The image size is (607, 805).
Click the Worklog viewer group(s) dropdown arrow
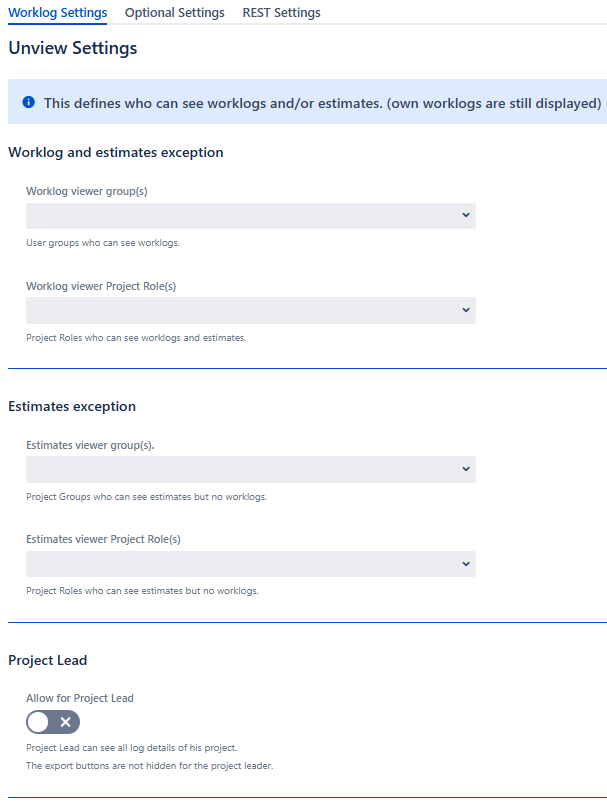click(x=466, y=215)
